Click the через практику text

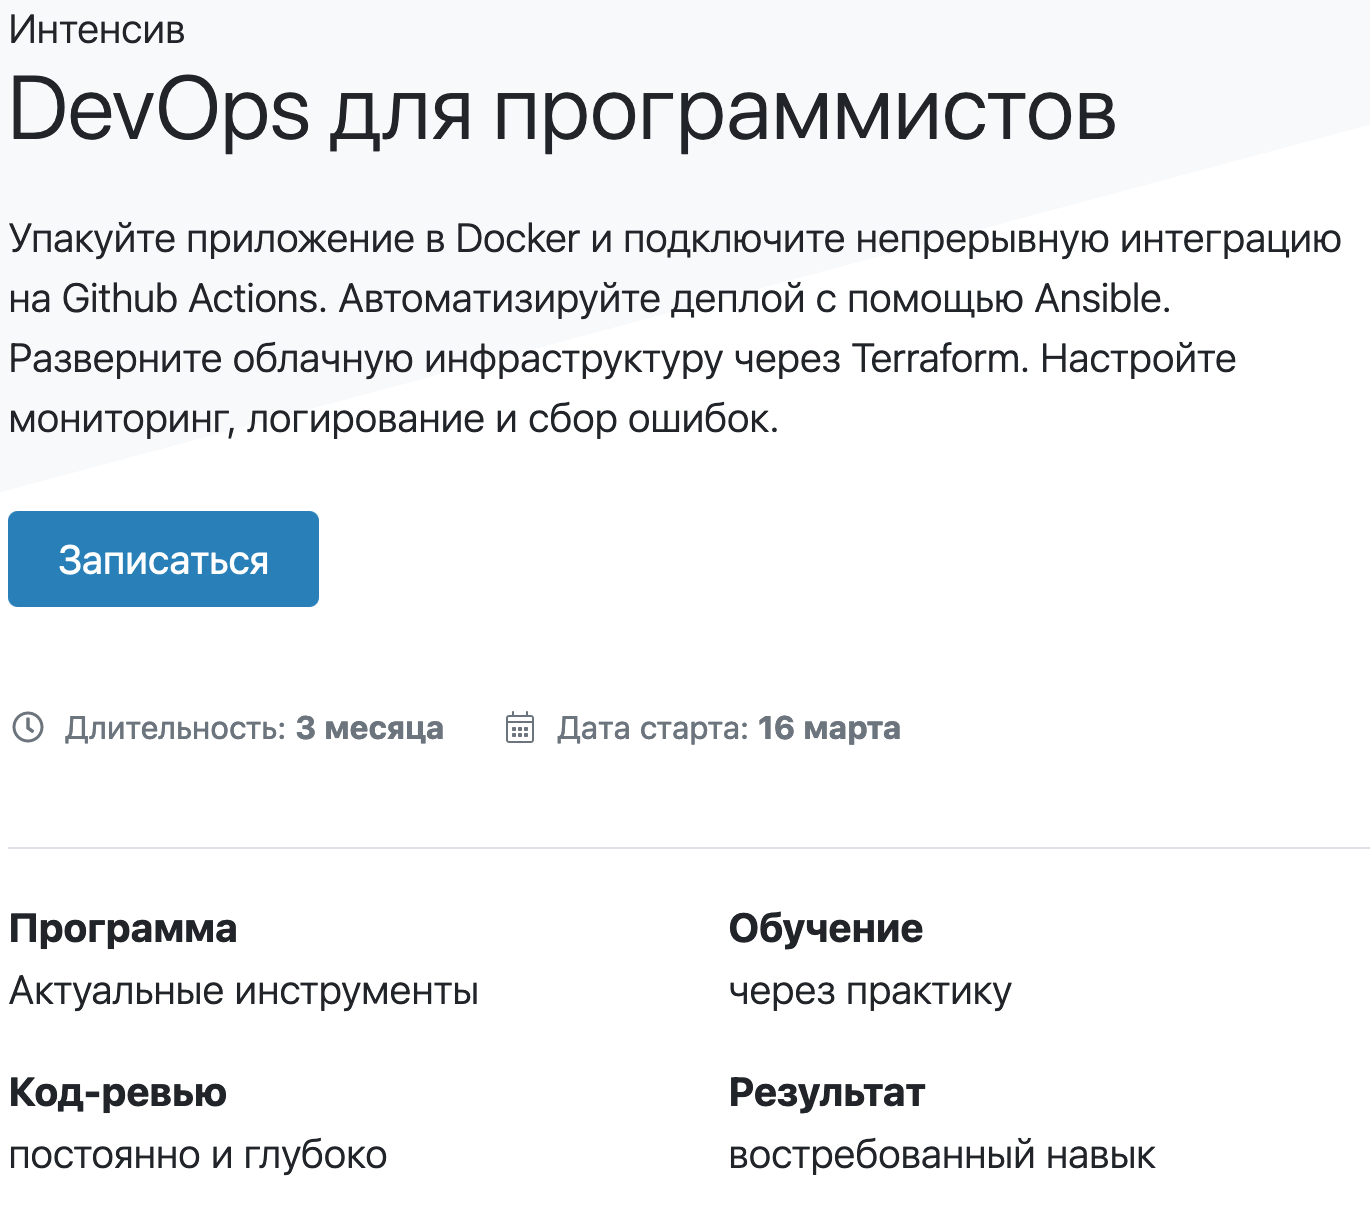870,991
